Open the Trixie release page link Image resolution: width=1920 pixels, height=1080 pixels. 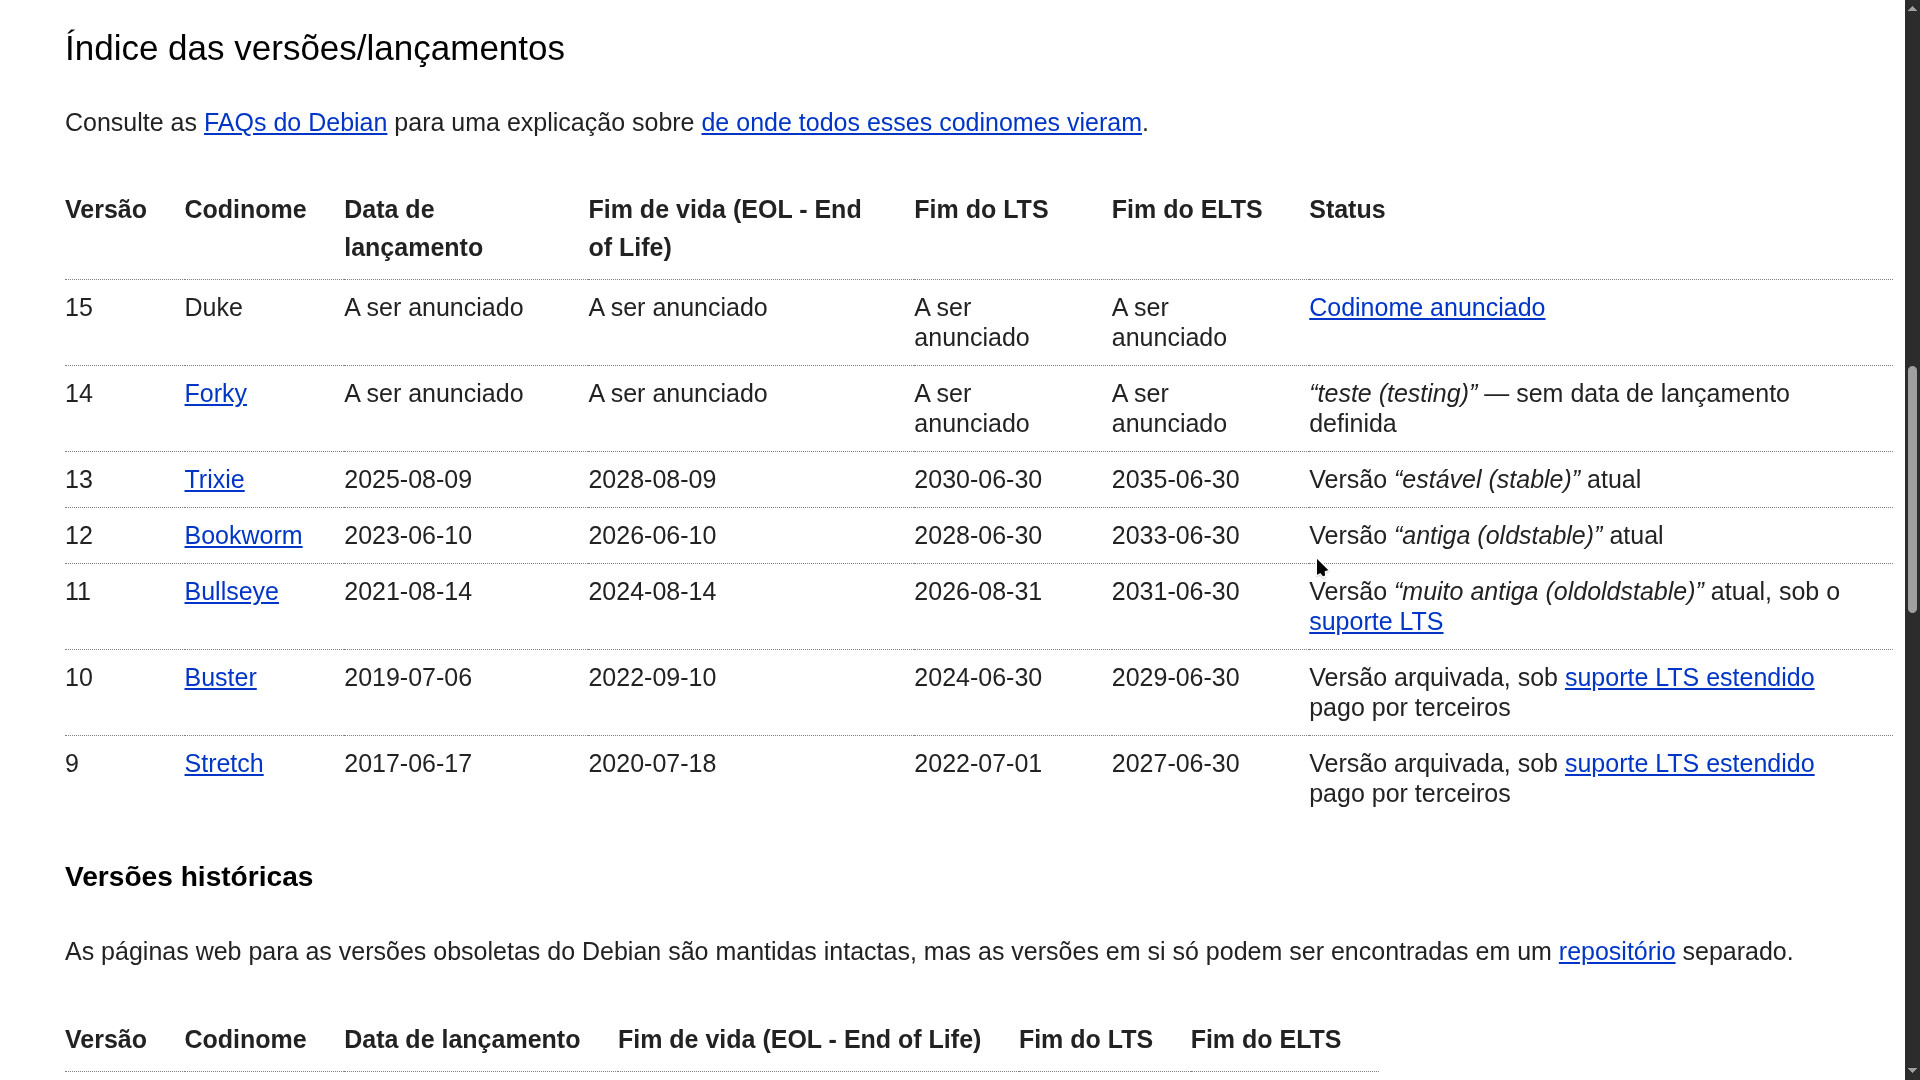click(214, 479)
